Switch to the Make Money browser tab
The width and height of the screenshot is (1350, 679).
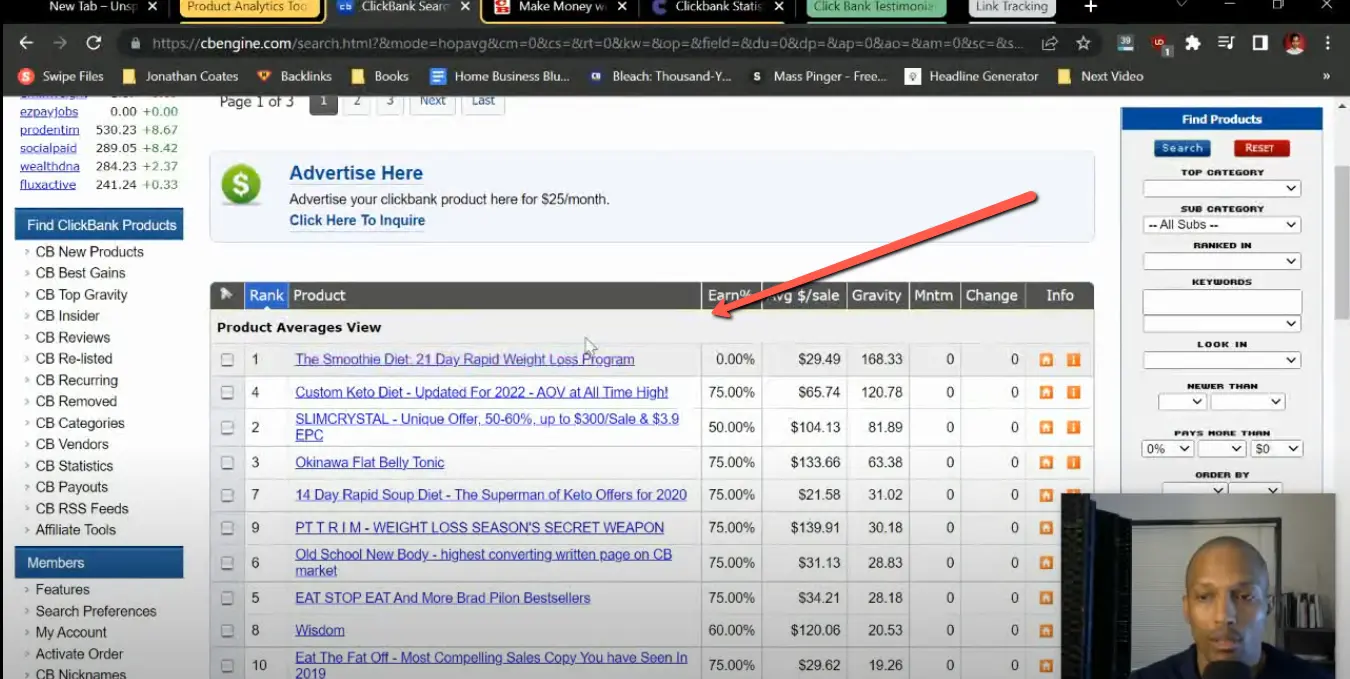(x=557, y=10)
